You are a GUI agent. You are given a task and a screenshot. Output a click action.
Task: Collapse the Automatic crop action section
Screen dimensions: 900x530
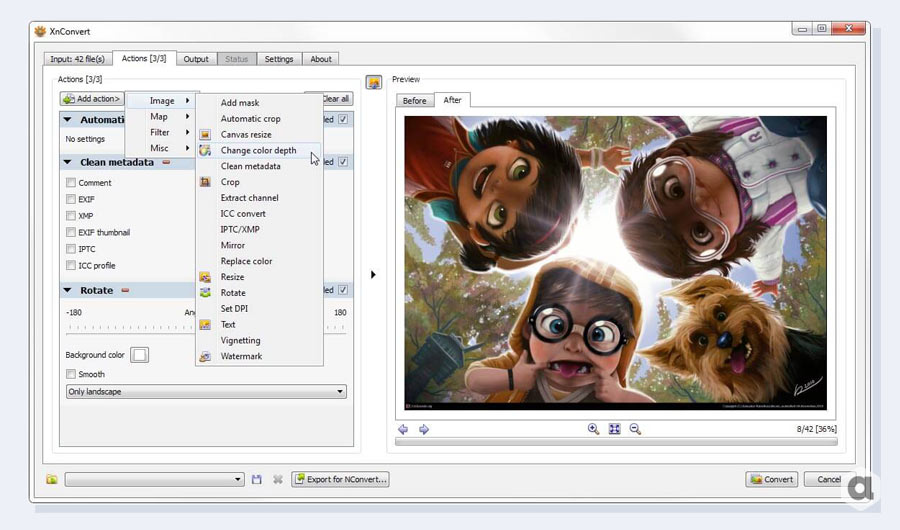click(x=68, y=119)
